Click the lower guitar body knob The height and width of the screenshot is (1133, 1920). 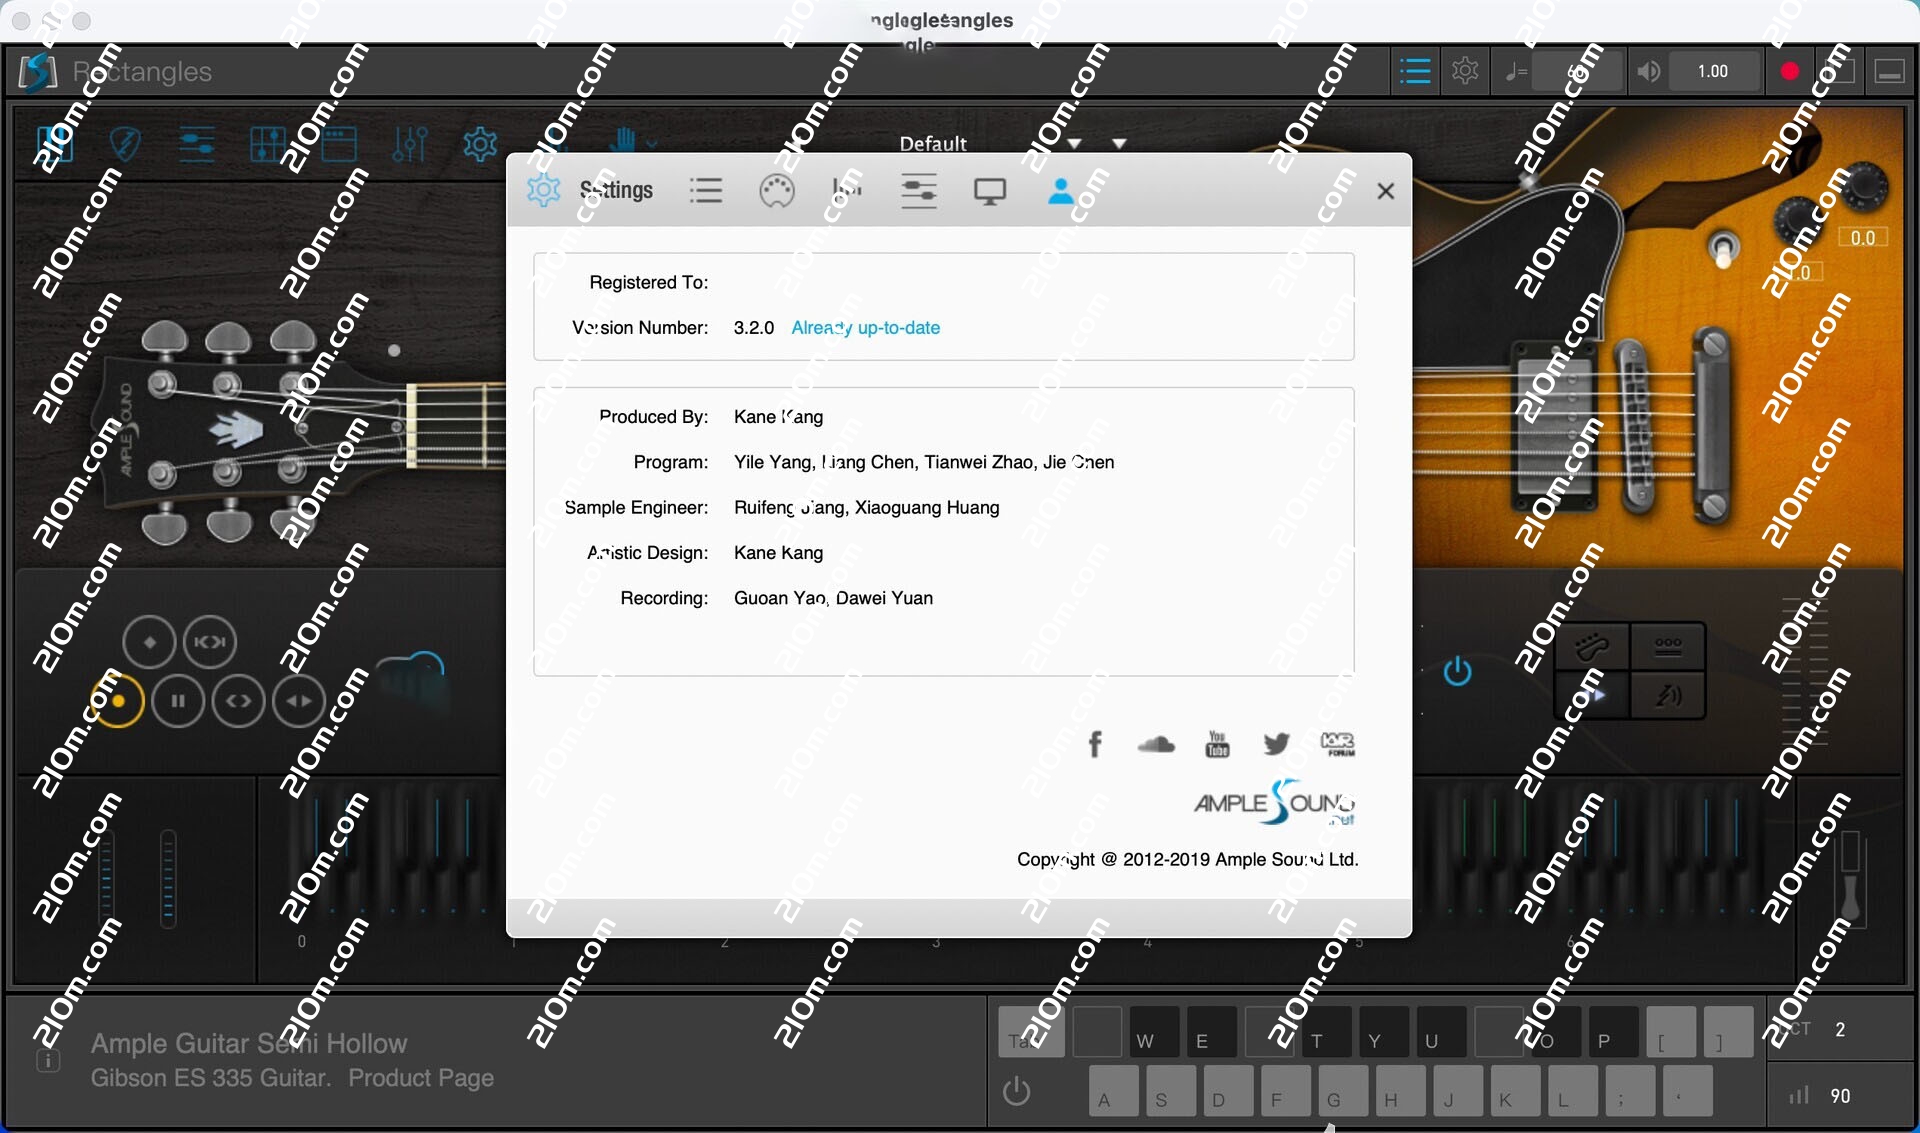pyautogui.click(x=1800, y=222)
